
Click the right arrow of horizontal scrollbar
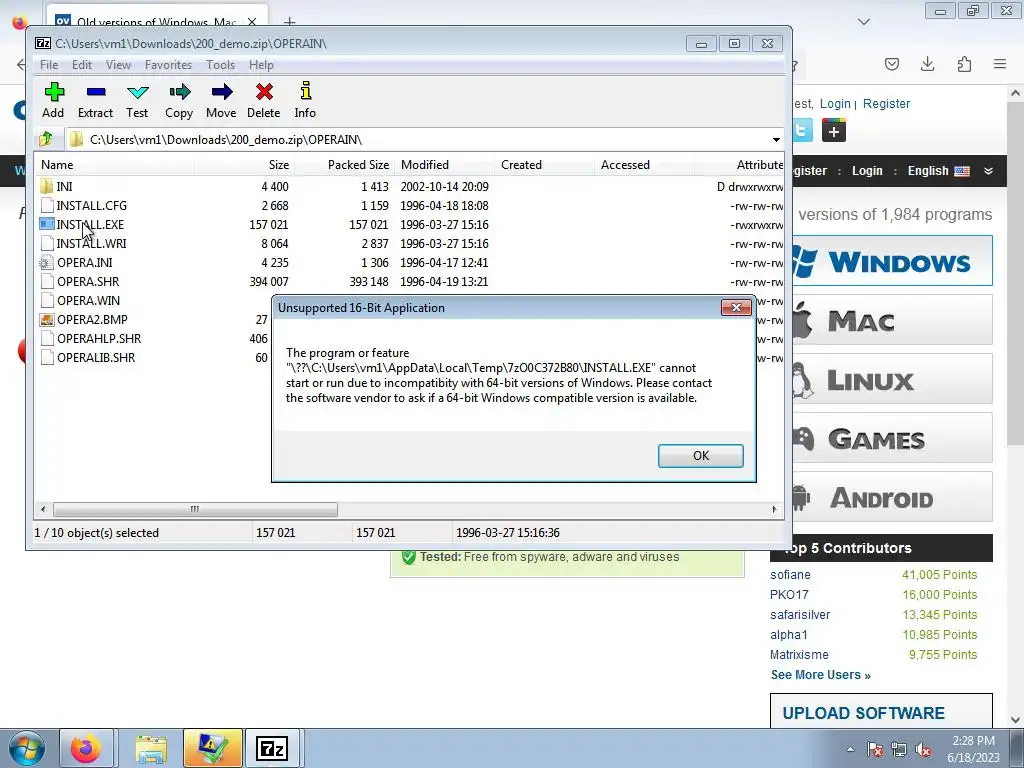775,509
